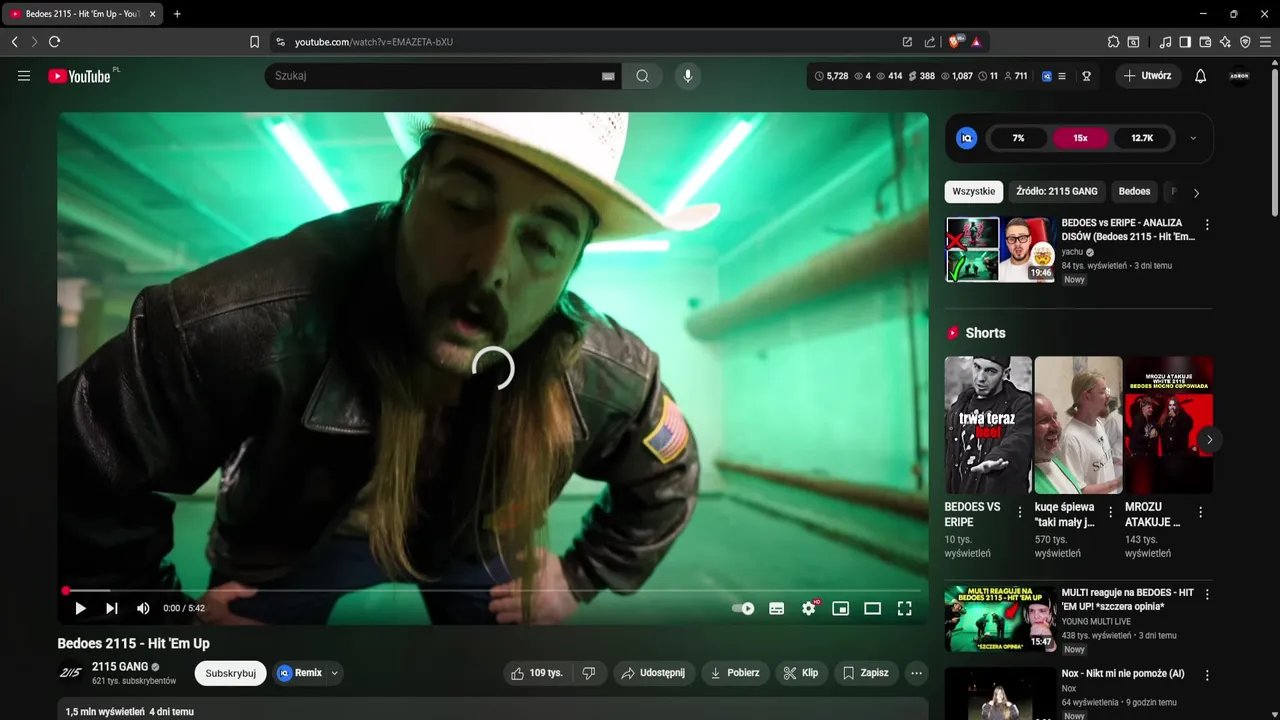Click the Brave Shields lion icon
The image size is (1280, 720).
point(954,42)
